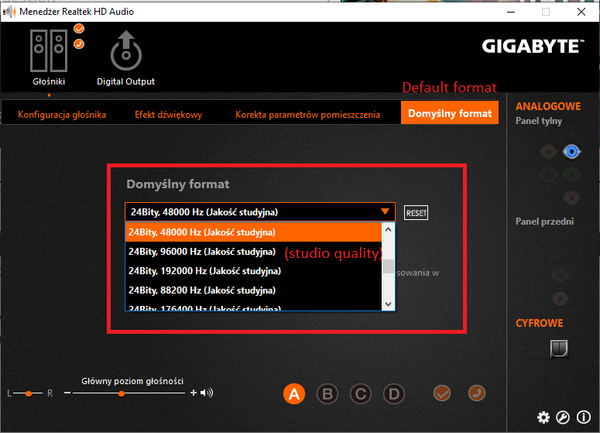Screen dimensions: 600x433
Task: Click the dropdown list scroll down arrow
Action: 388,304
